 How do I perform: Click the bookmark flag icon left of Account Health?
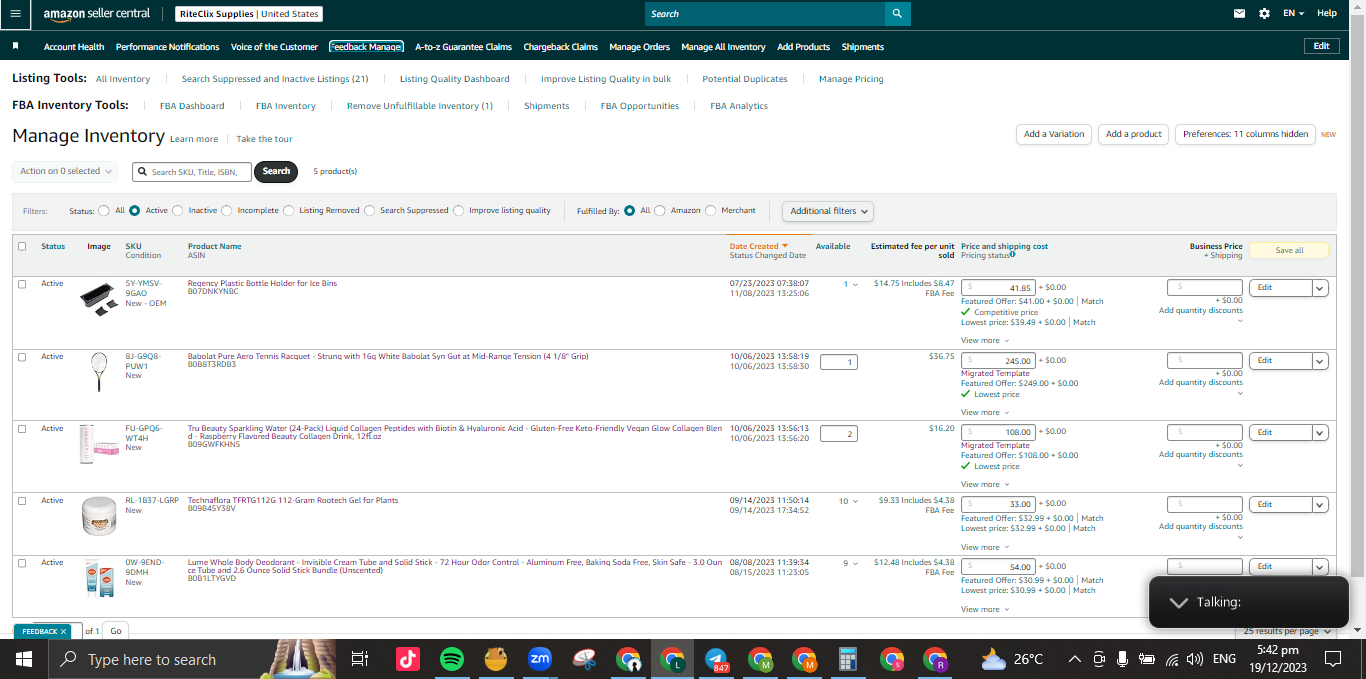point(15,46)
